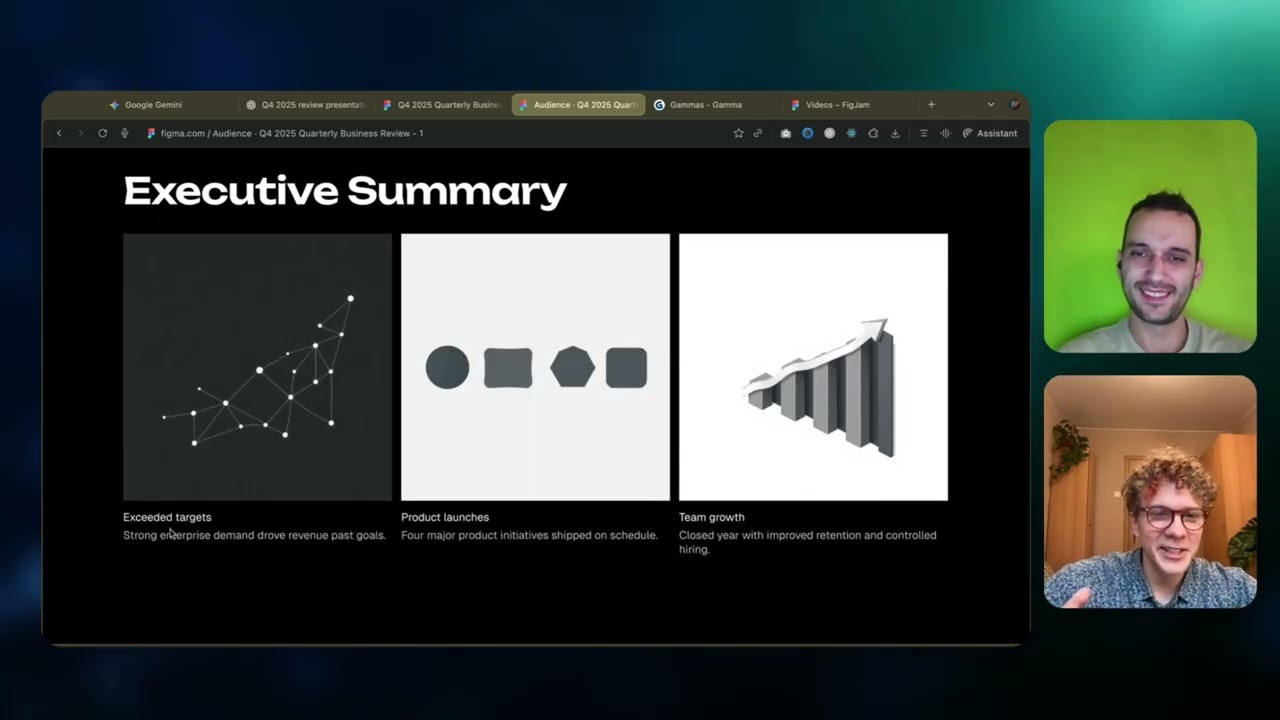Viewport: 1280px width, 720px height.
Task: Click the microphone icon in the address bar
Action: pos(124,133)
